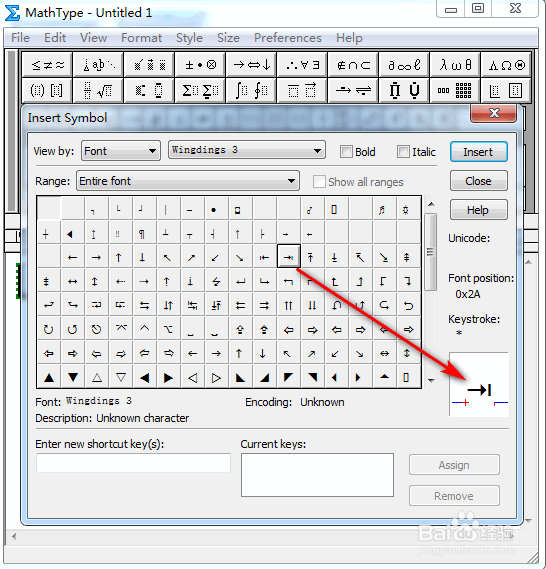
Task: Open the integral templates palette
Action: pos(251,90)
